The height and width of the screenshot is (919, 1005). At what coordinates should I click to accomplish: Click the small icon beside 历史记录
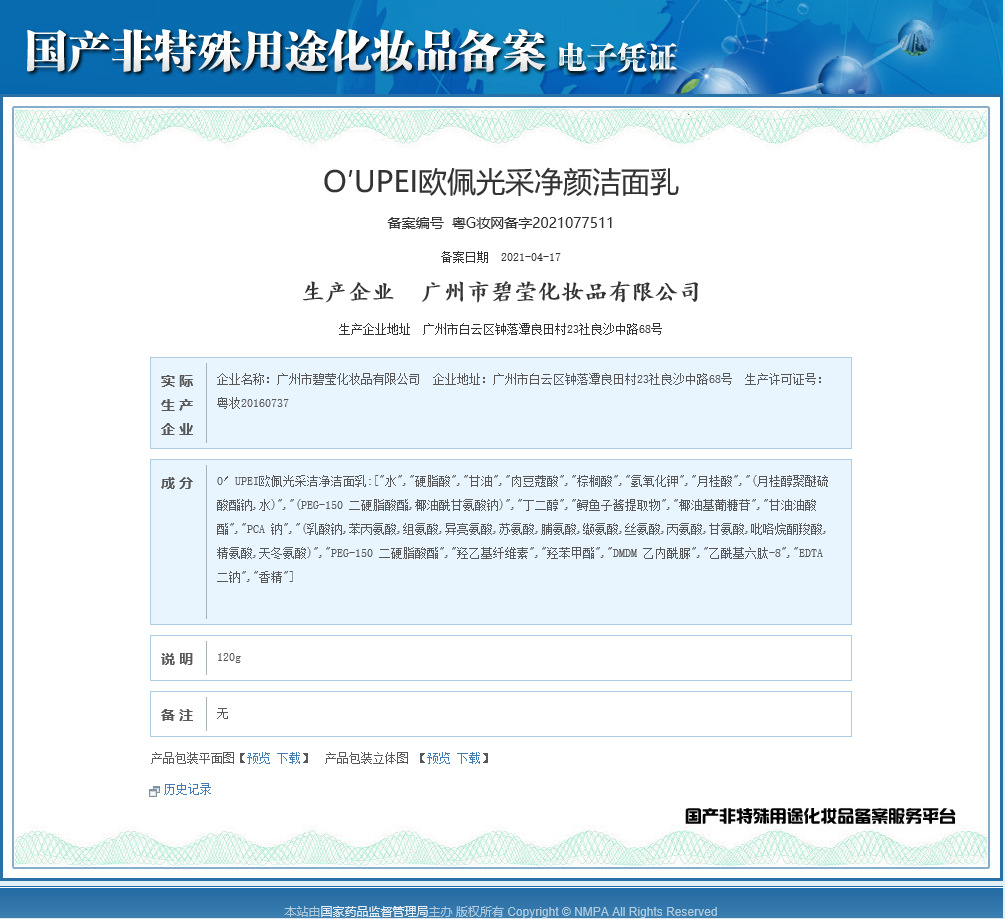(154, 791)
